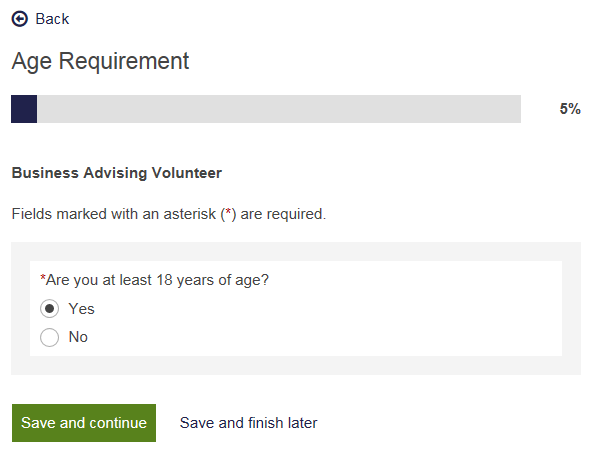Viewport: 602px width, 469px height.
Task: Click the asterisk before the age question
Action: coord(43,279)
